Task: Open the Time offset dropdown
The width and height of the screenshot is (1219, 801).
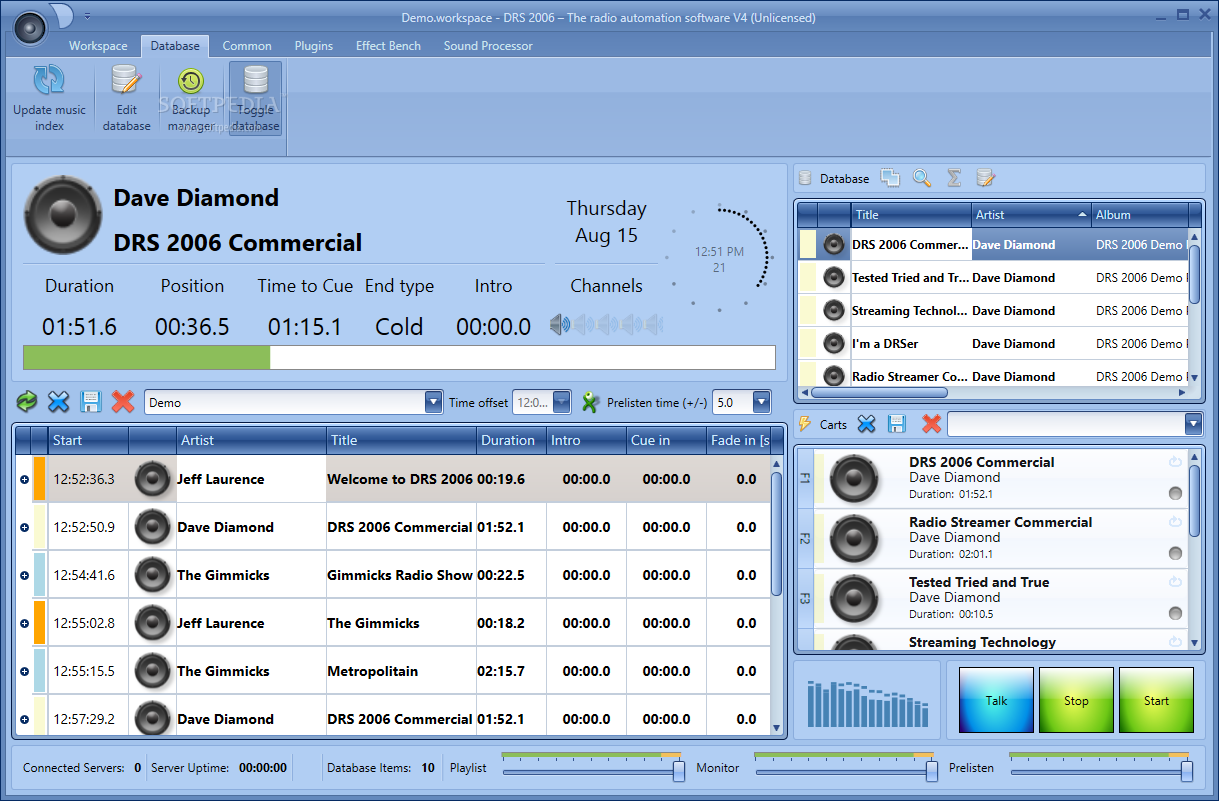Action: pos(561,402)
